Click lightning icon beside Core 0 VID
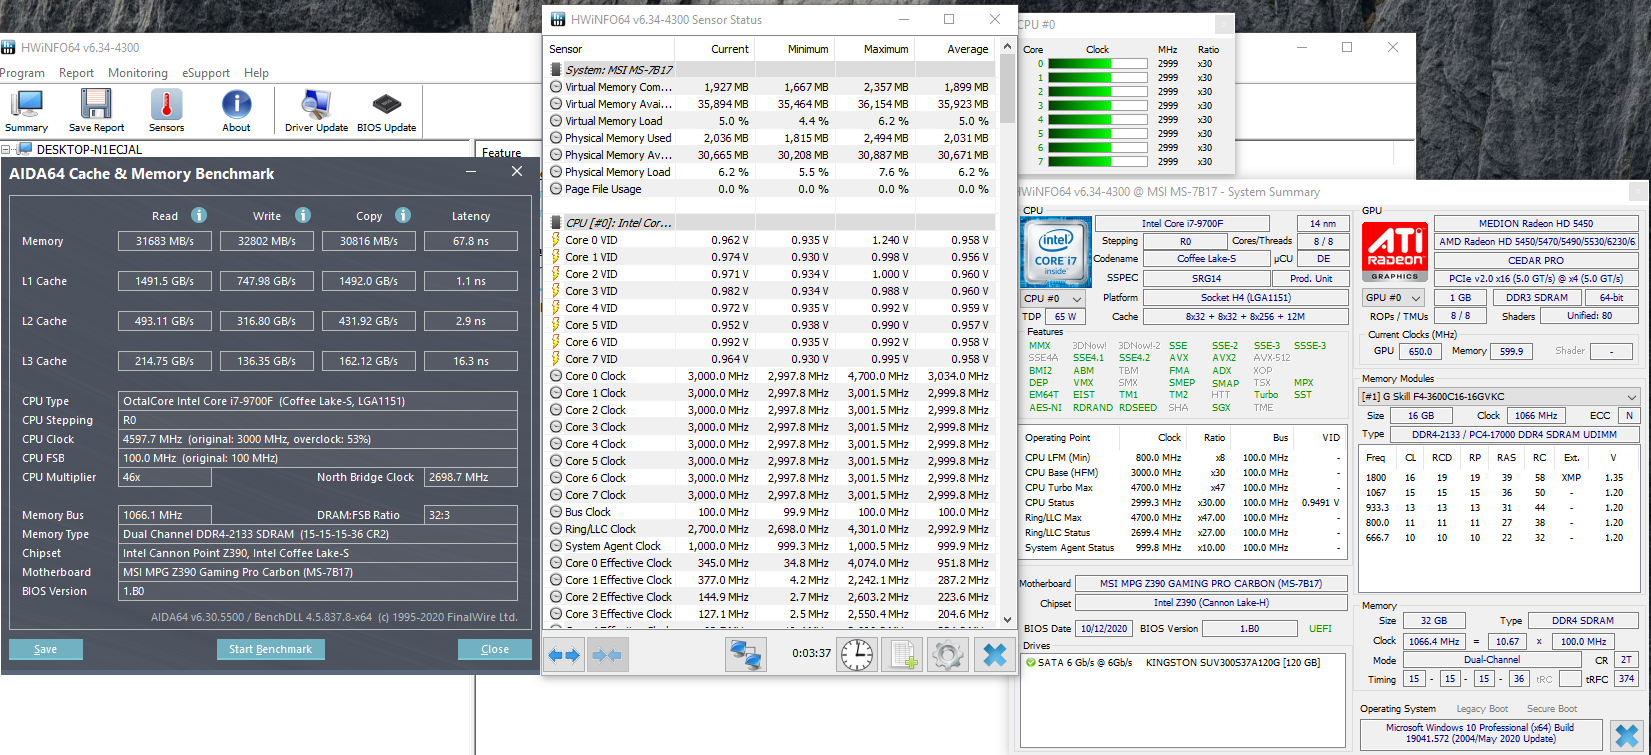The height and width of the screenshot is (755, 1651). [x=556, y=240]
